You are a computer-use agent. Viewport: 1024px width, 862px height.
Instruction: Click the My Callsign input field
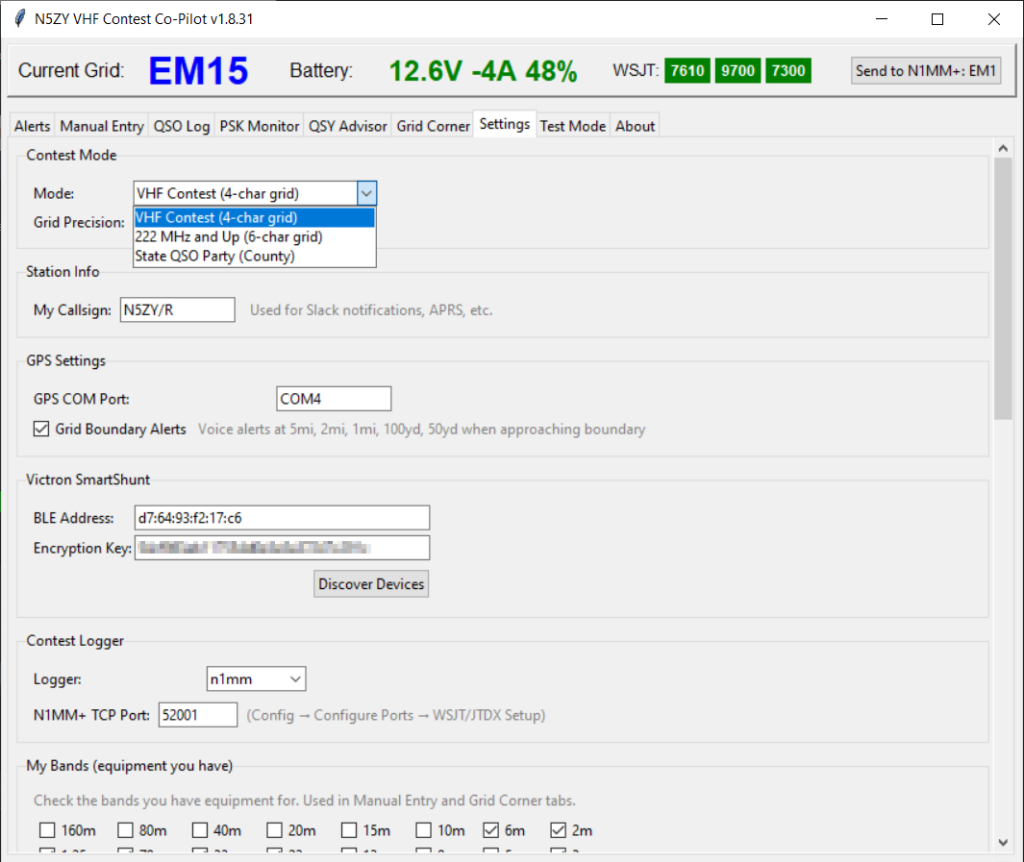point(177,310)
